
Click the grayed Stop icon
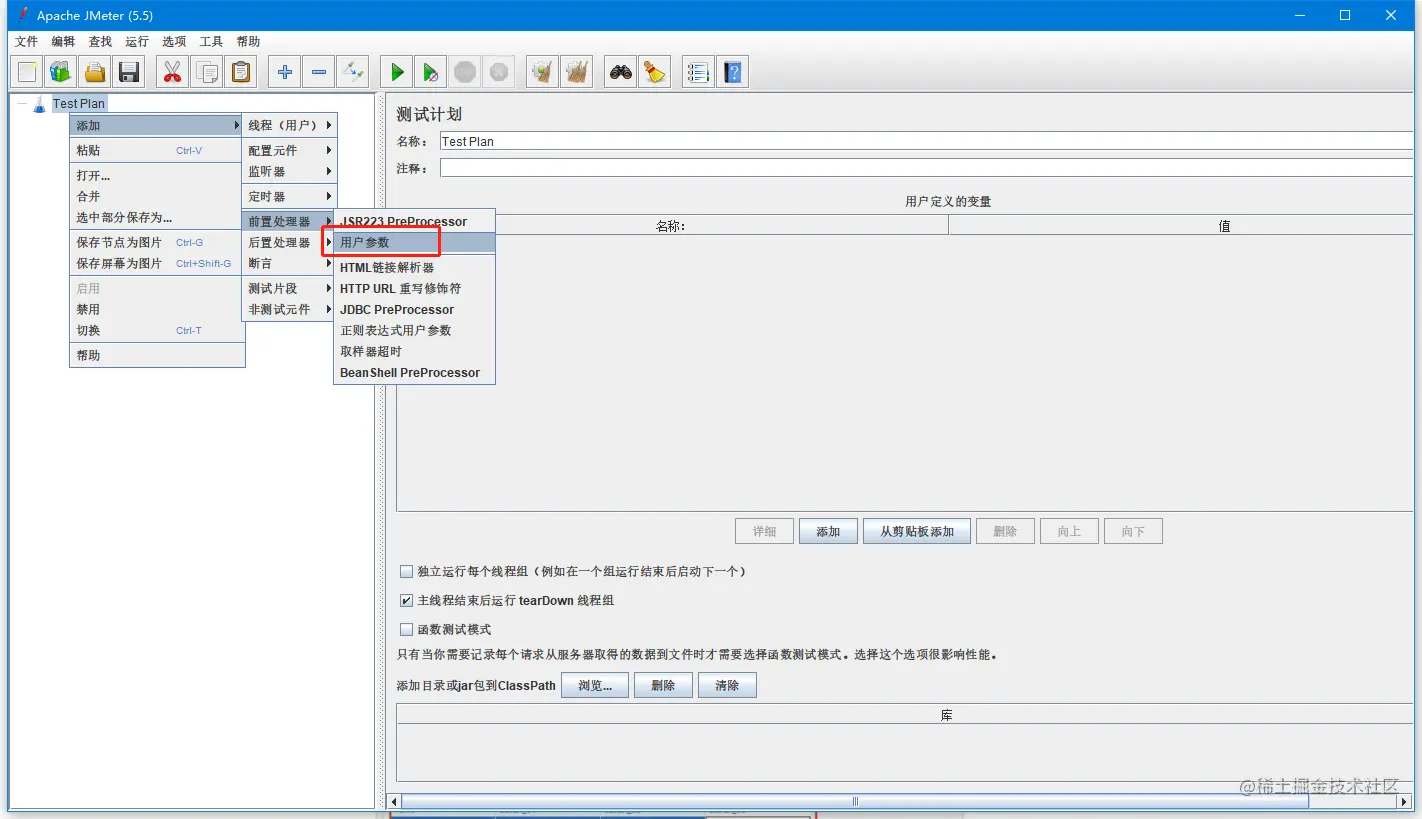pyautogui.click(x=465, y=72)
